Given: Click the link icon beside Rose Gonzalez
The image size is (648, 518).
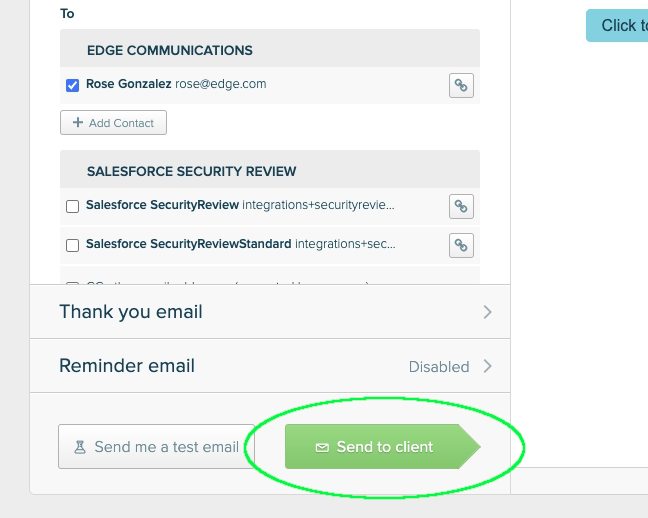Looking at the screenshot, I should pos(461,85).
